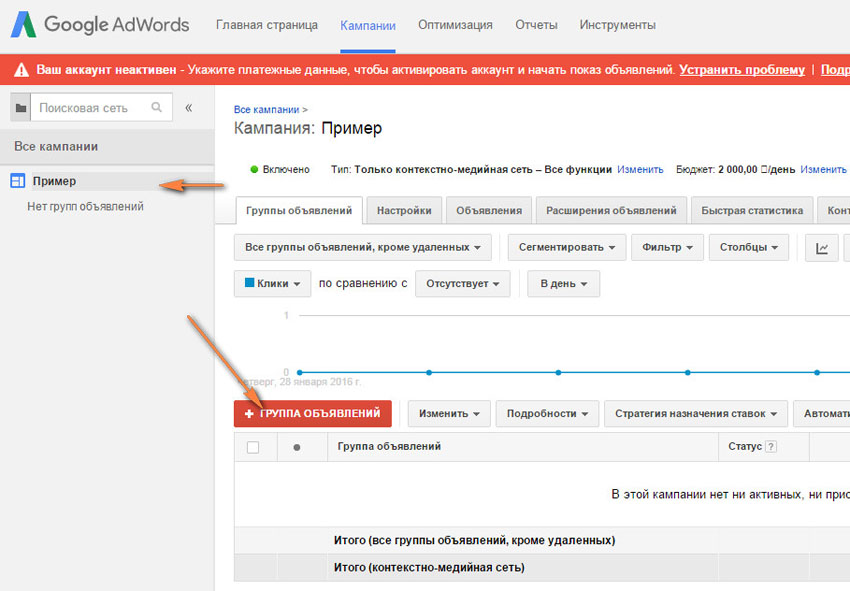Select the Пример campaign in the sidebar
Screen dimensions: 850x591
tap(54, 181)
